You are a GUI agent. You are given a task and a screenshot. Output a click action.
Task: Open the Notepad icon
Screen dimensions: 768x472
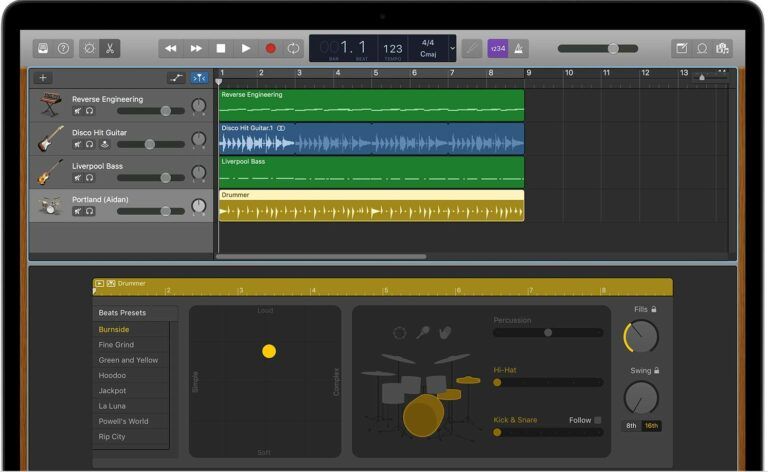click(681, 48)
